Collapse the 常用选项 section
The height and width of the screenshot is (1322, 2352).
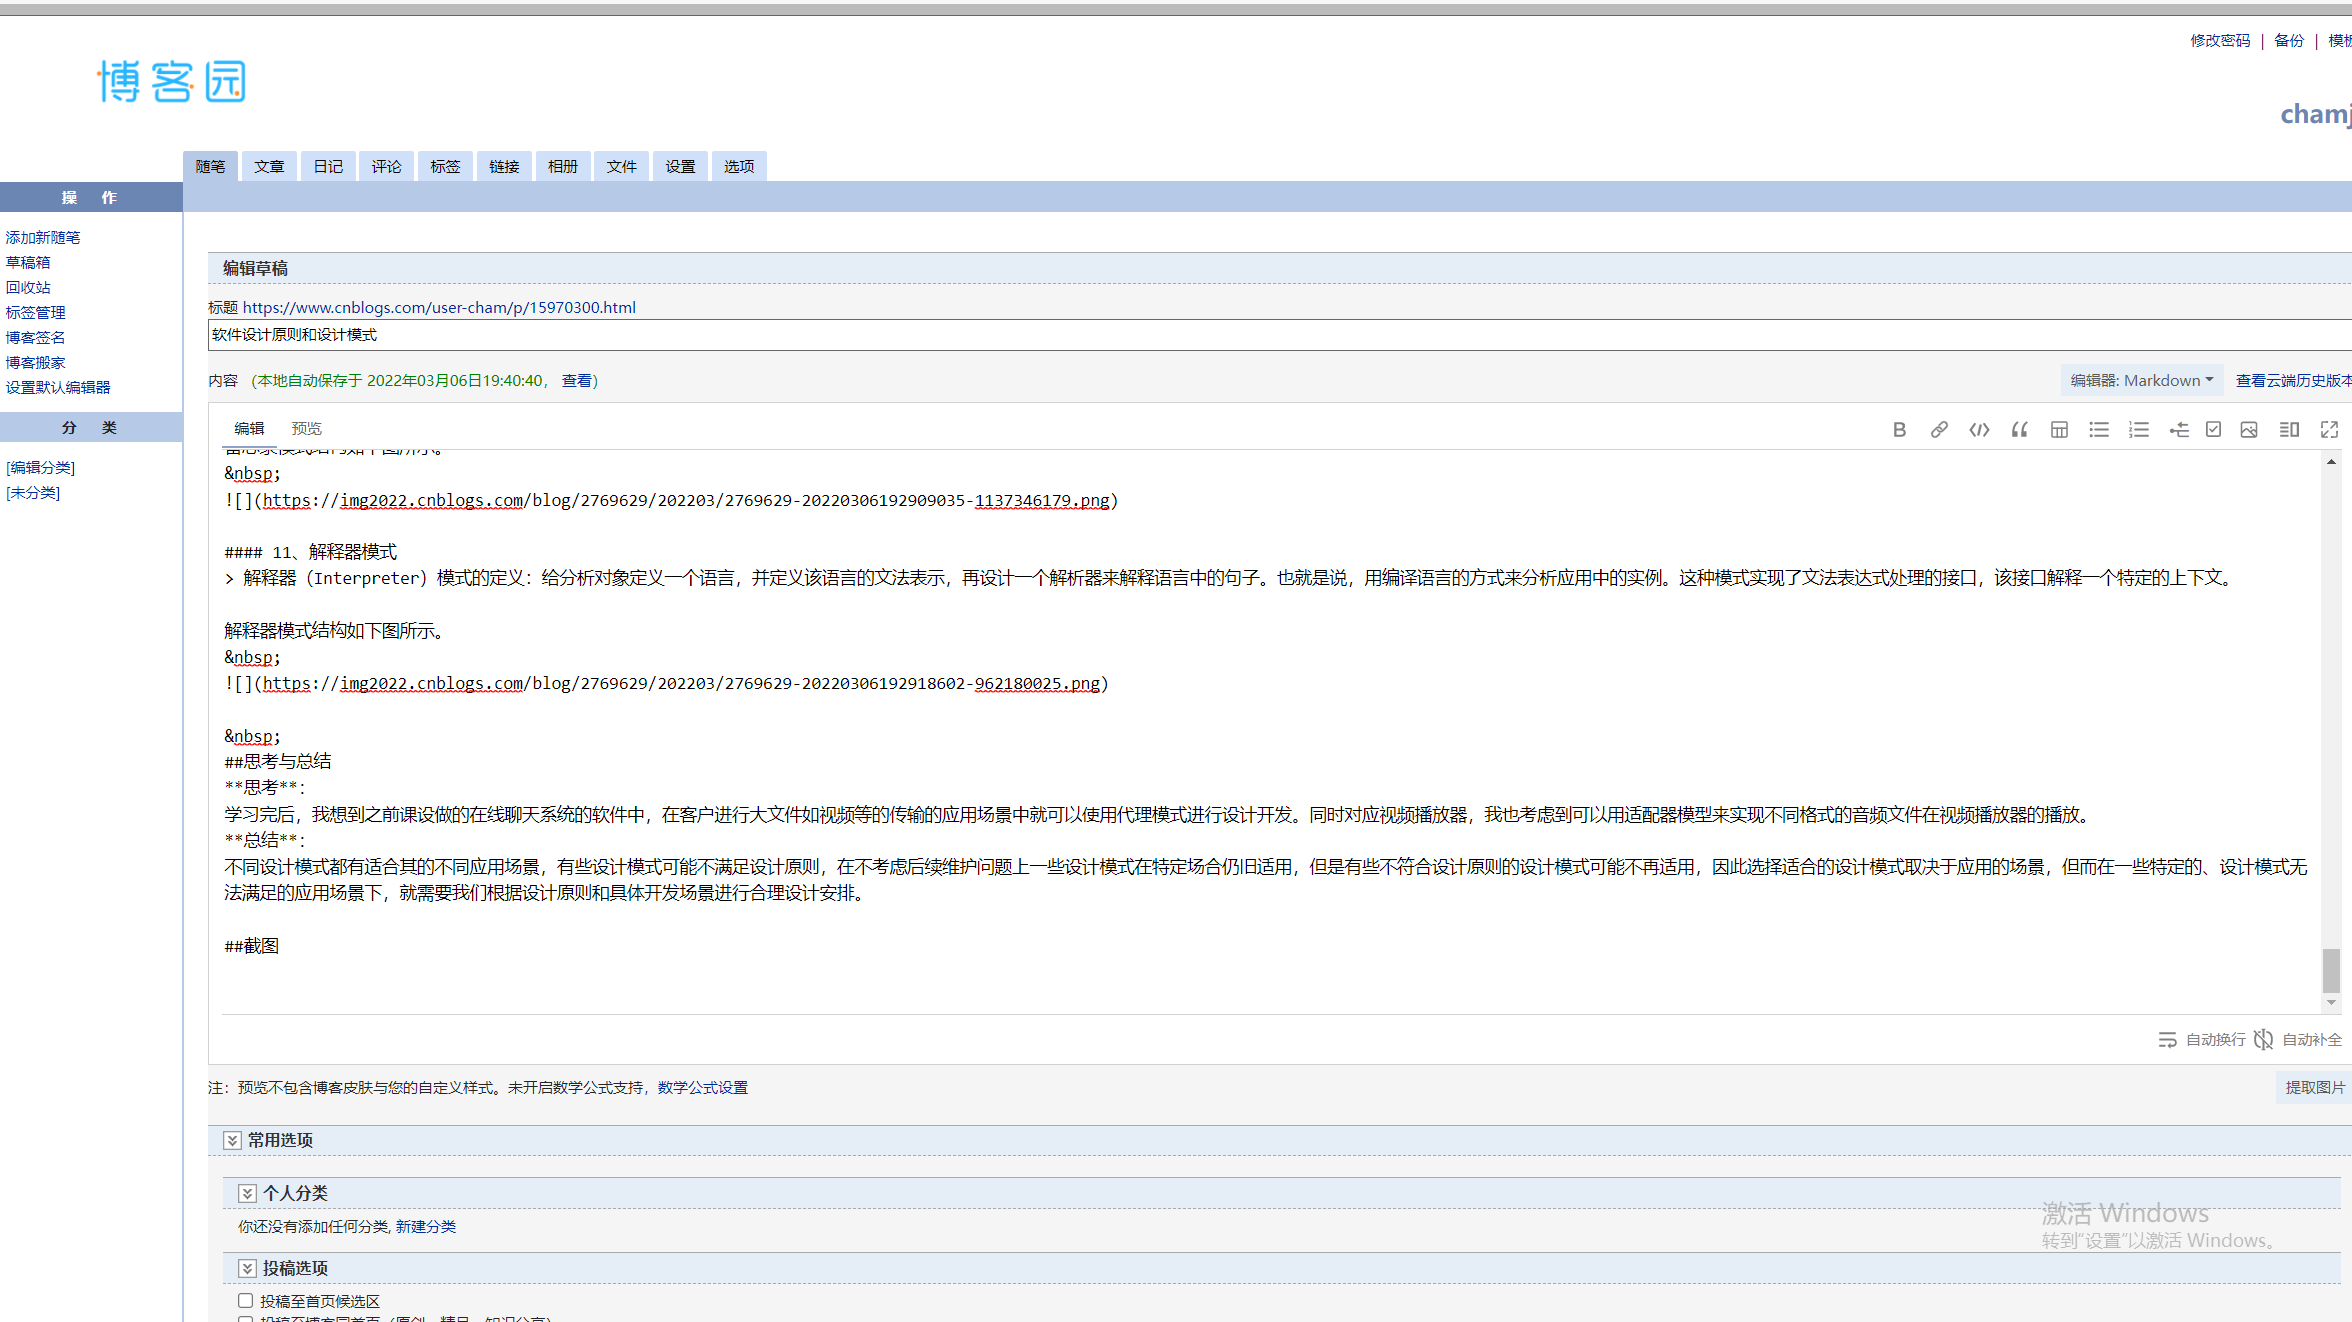point(232,1140)
